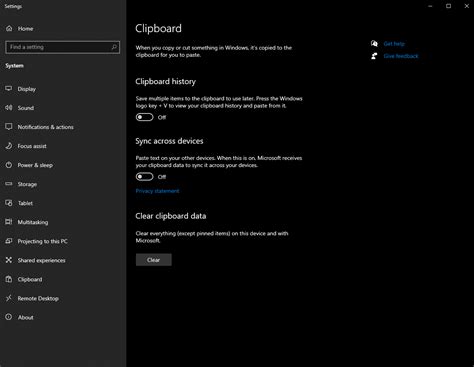
Task: Open Projecting to this PC label
Action: click(x=43, y=241)
